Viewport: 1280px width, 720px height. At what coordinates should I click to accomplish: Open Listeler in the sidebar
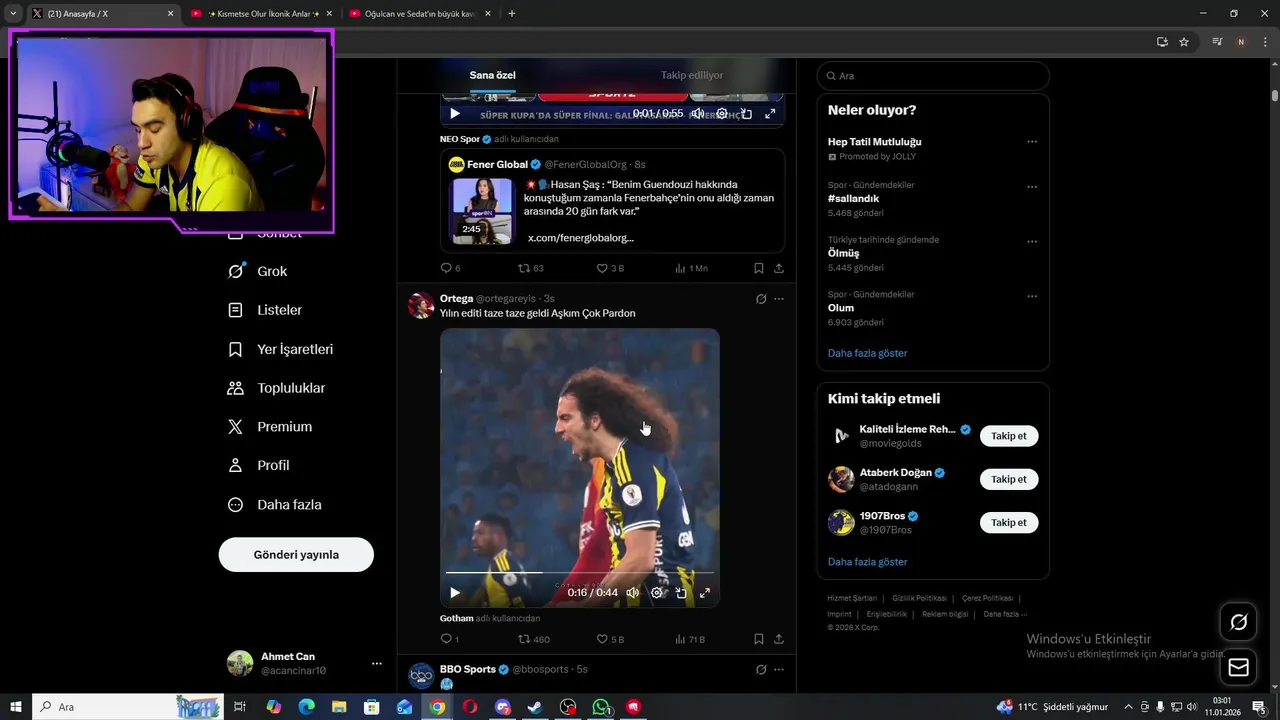[264, 310]
